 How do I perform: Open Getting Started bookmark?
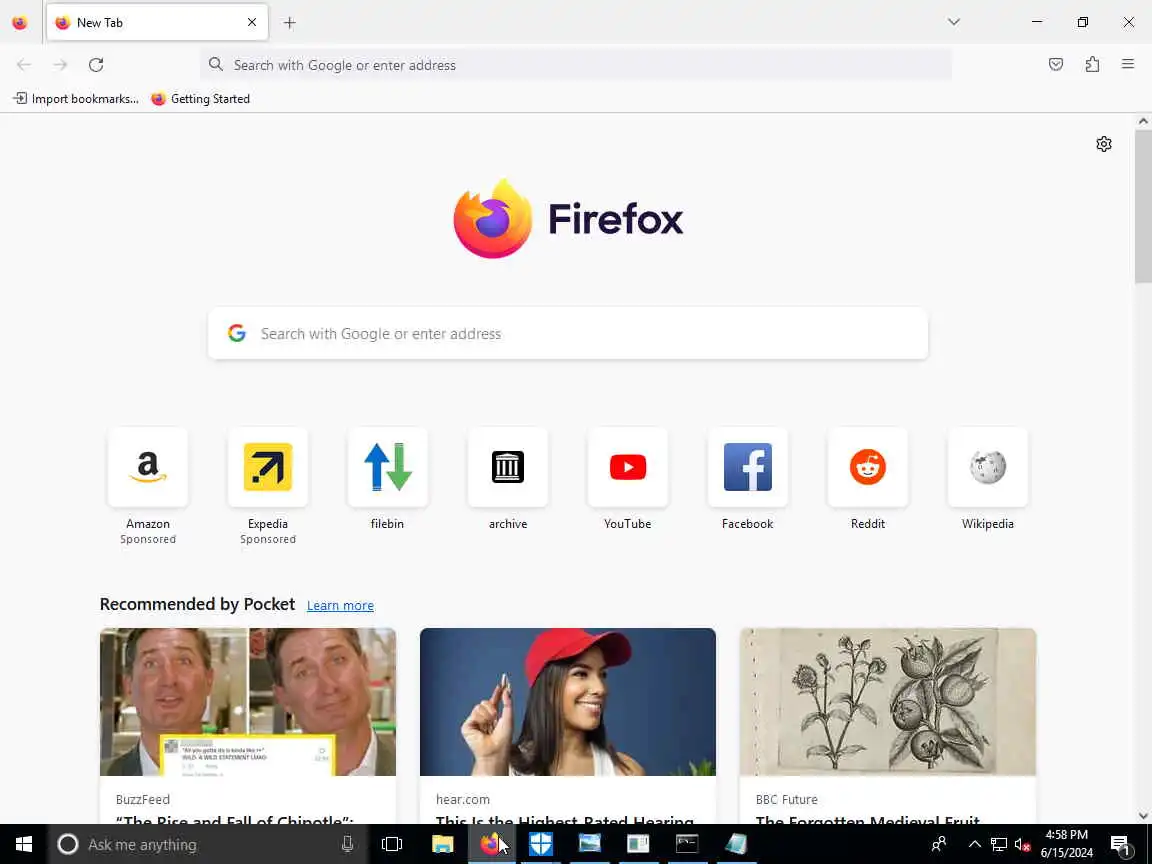(201, 98)
